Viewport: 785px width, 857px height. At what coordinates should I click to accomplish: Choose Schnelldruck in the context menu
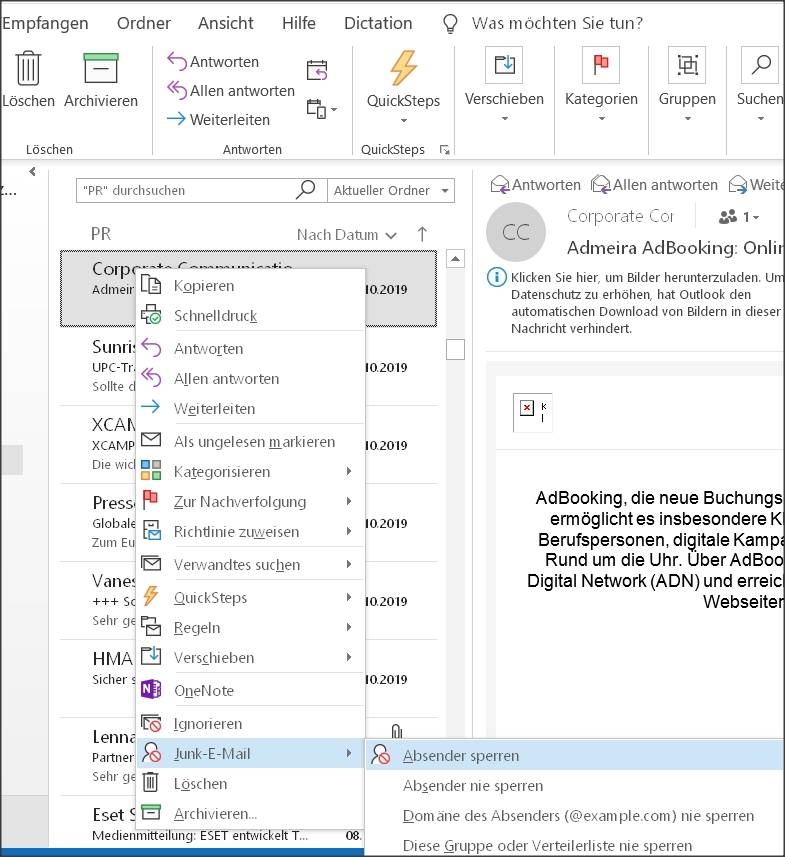pyautogui.click(x=250, y=316)
